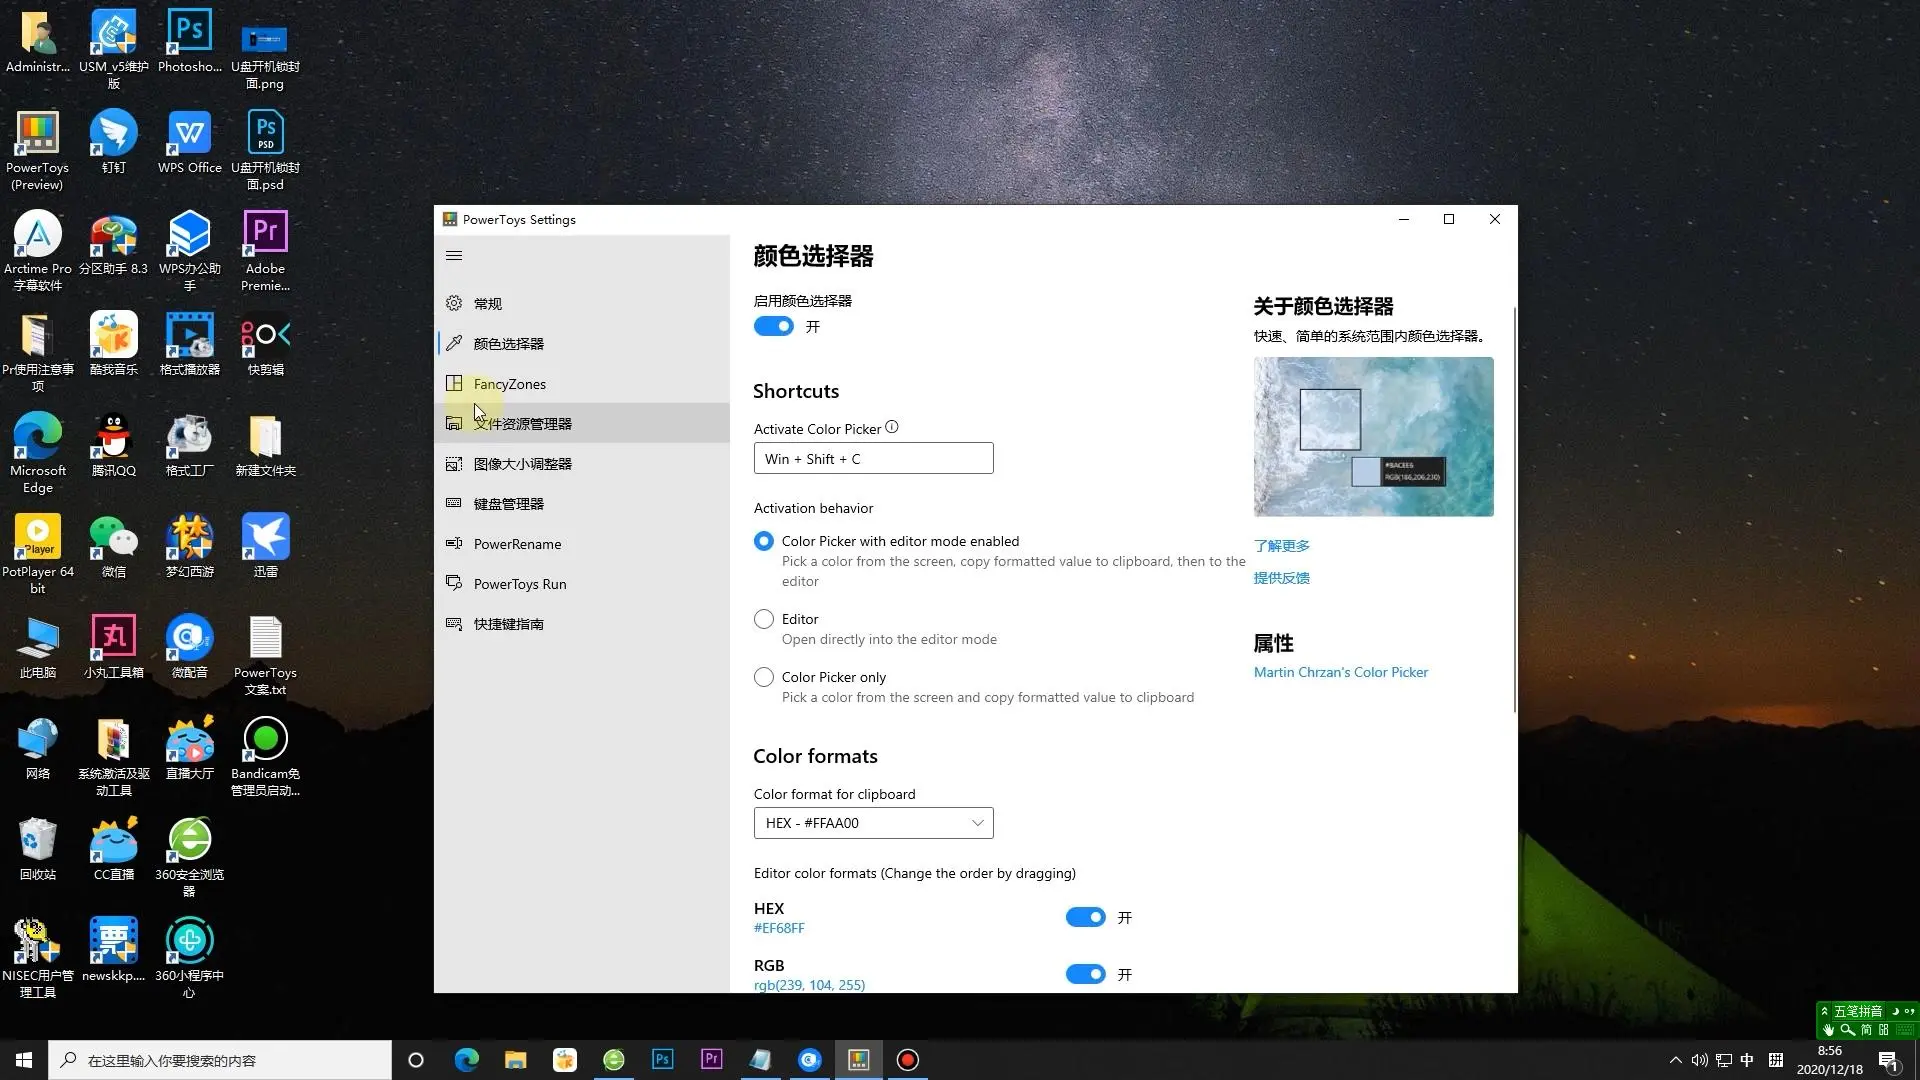Open the 图像大小调整器 page

pyautogui.click(x=582, y=464)
